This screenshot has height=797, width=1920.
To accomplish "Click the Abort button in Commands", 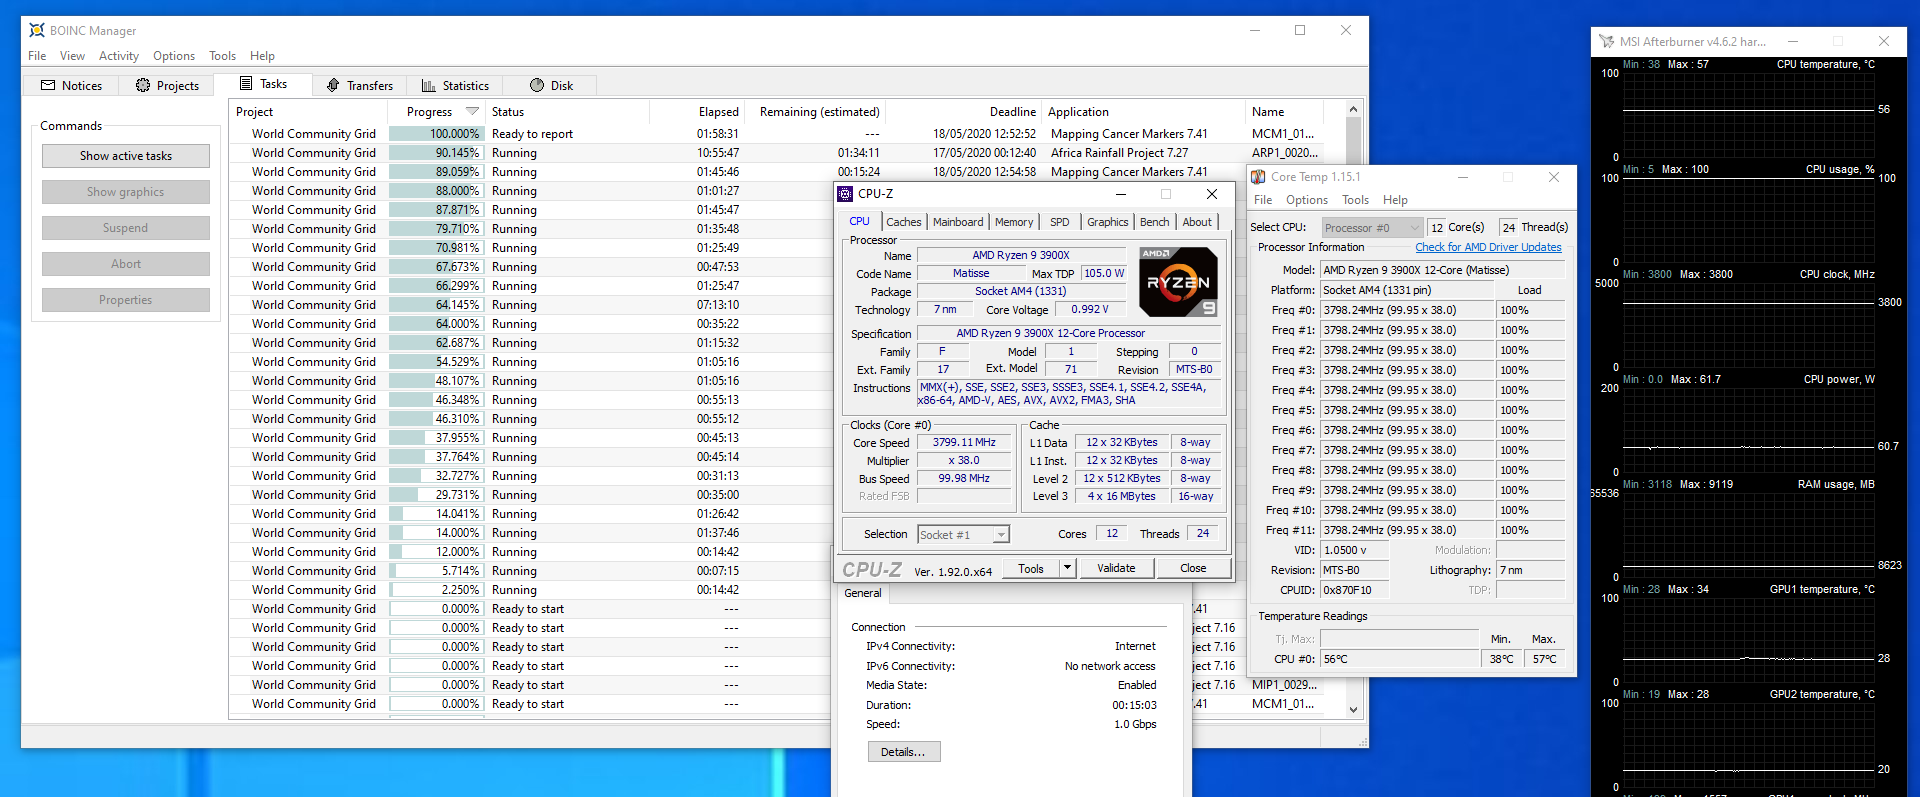I will click(126, 264).
